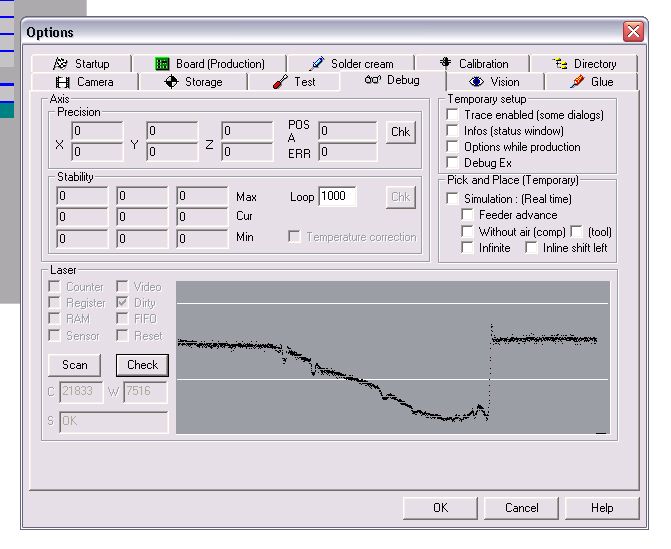Click the Calibration tab icon

[x=445, y=63]
